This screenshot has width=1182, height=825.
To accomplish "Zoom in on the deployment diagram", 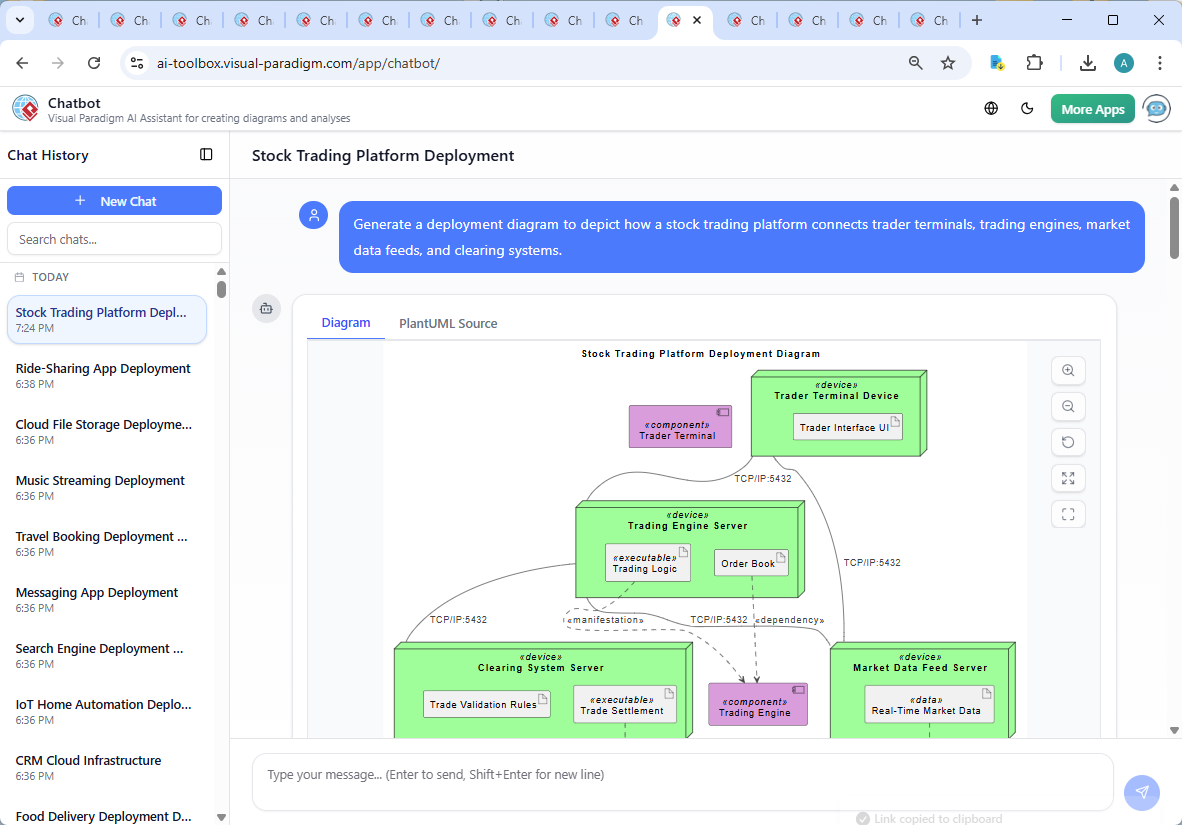I will click(x=1068, y=370).
